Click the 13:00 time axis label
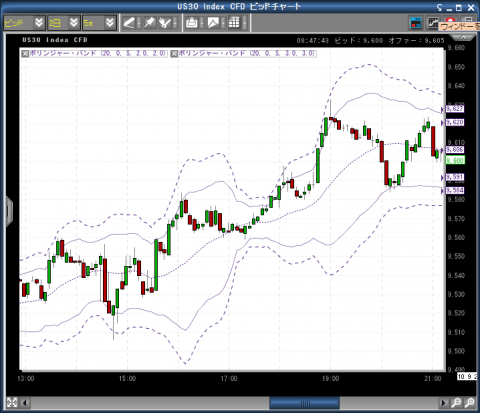 click(26, 378)
